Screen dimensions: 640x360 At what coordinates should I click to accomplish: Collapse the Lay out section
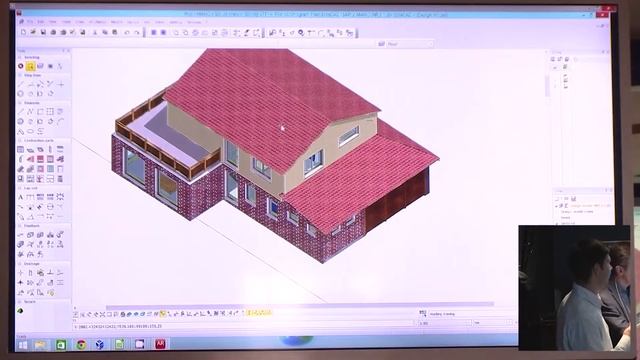coord(20,188)
